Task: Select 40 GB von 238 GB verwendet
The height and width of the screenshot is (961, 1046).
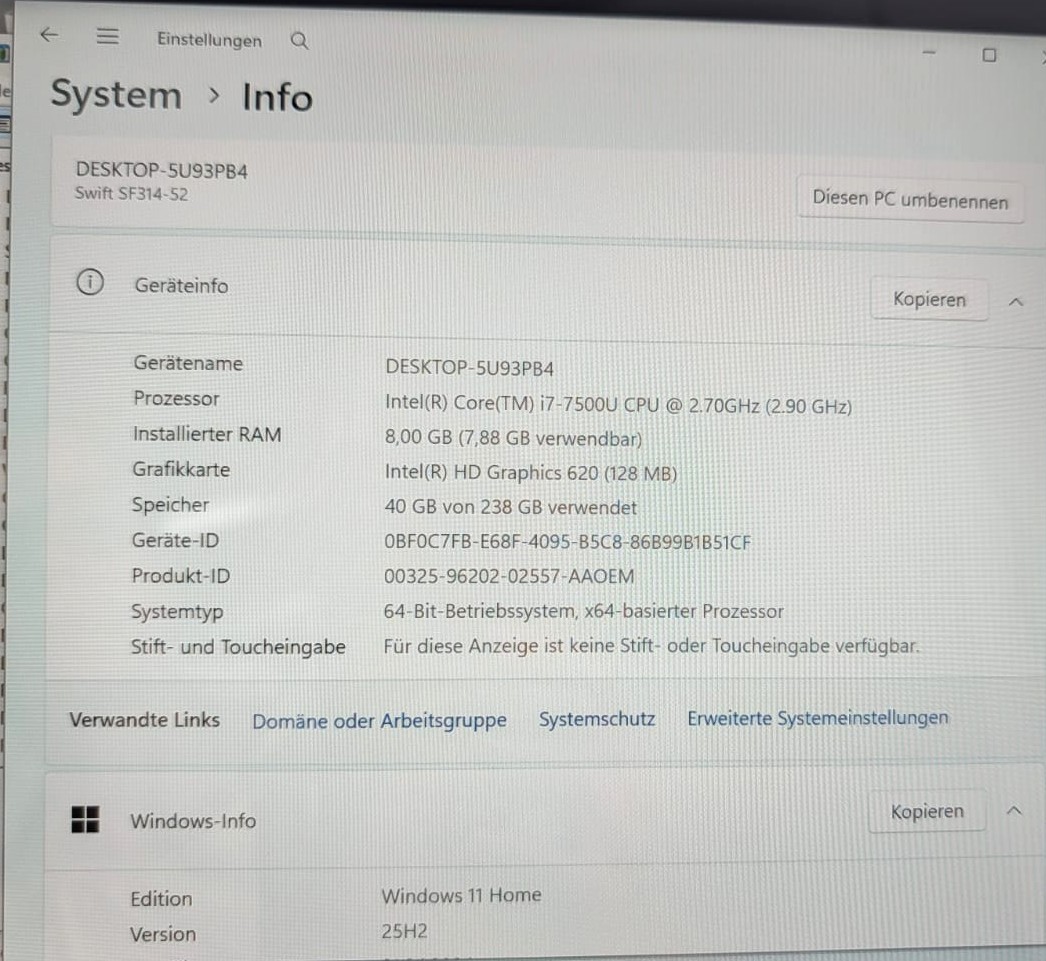Action: (510, 508)
